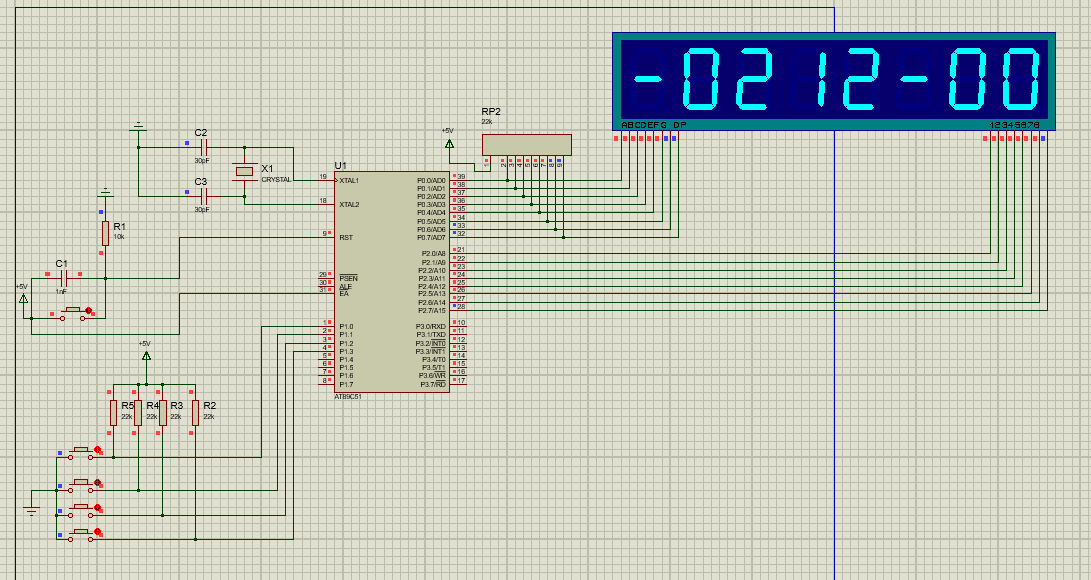Click the ground terminal above R1
The height and width of the screenshot is (580, 1091).
coord(105,192)
